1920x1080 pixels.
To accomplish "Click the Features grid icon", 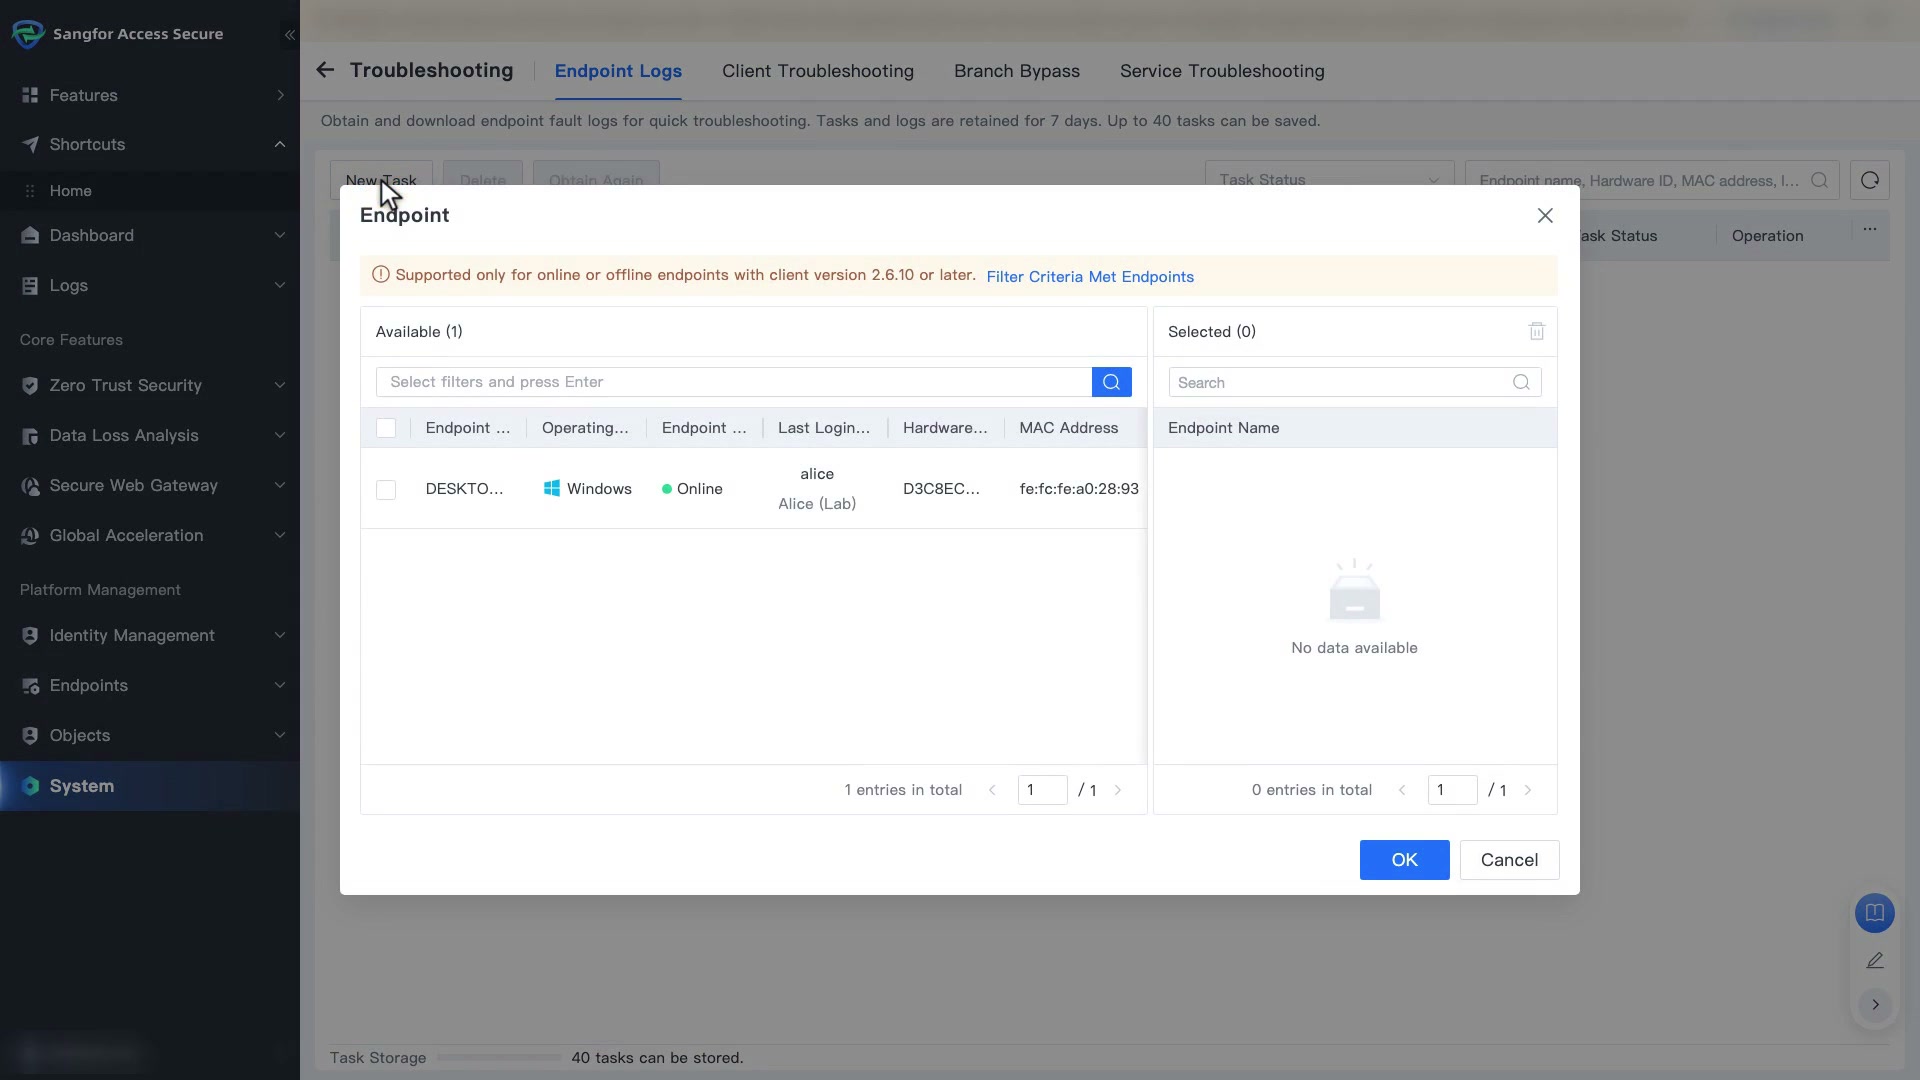I will [x=30, y=95].
